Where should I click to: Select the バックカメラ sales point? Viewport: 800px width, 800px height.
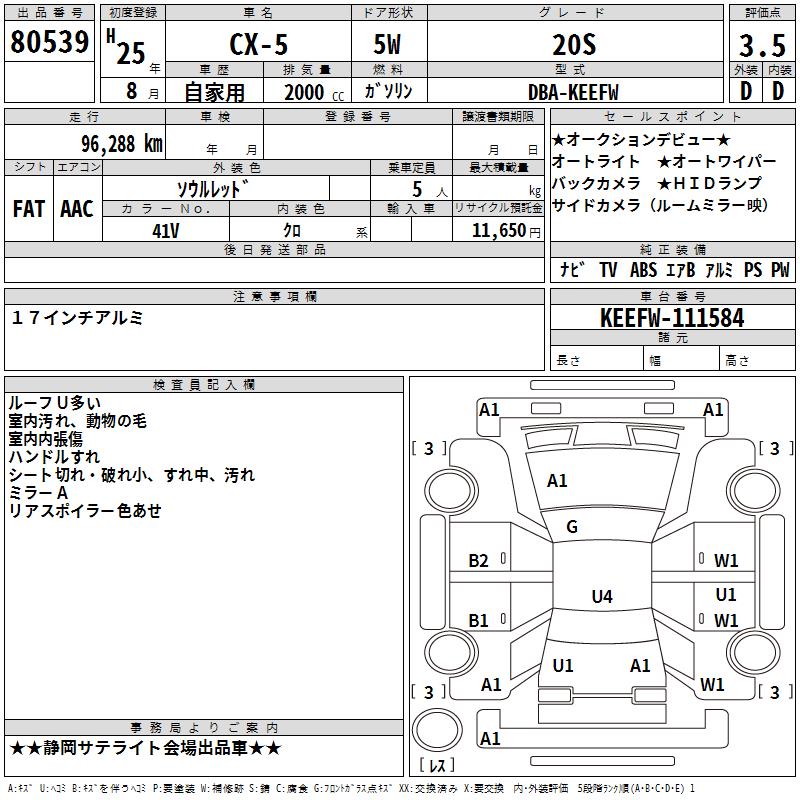(x=596, y=183)
